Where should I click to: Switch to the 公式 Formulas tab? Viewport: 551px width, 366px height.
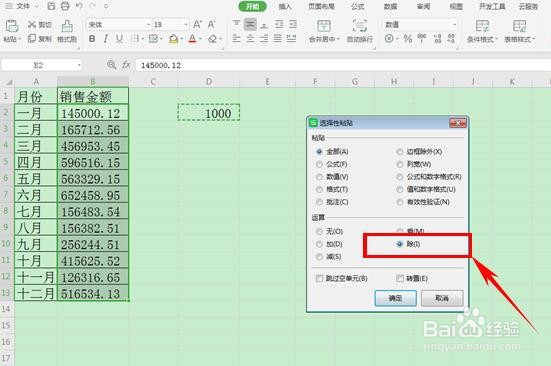tap(357, 6)
